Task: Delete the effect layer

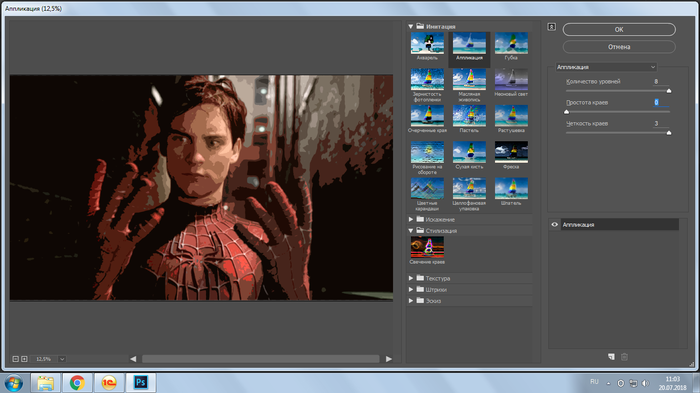Action: tap(625, 357)
